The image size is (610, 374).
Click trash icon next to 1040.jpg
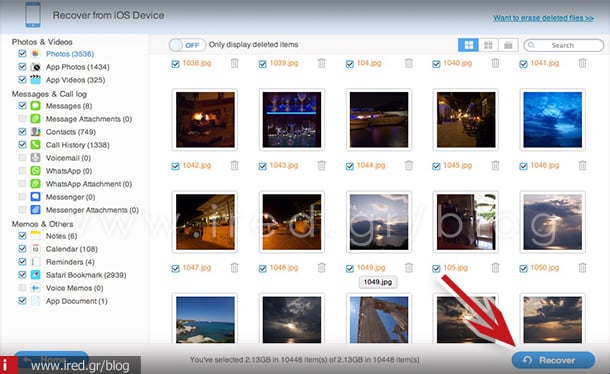[495, 63]
